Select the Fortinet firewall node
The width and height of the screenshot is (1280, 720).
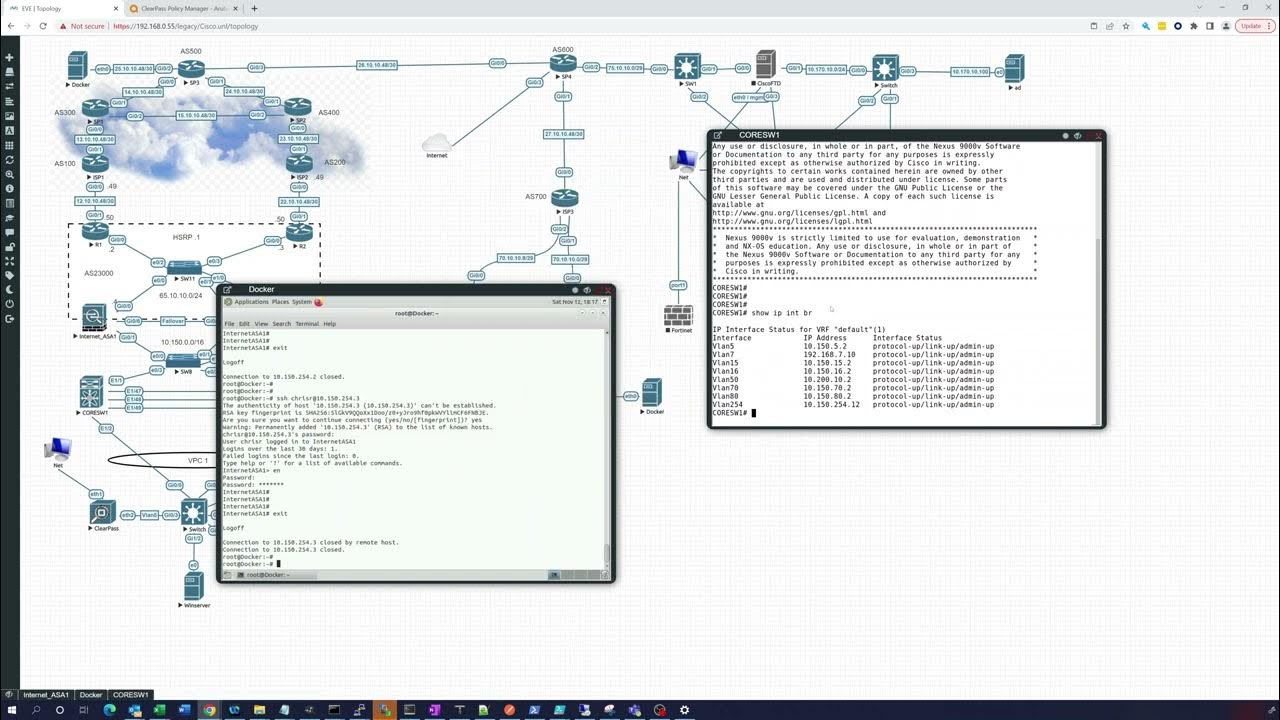coord(678,316)
